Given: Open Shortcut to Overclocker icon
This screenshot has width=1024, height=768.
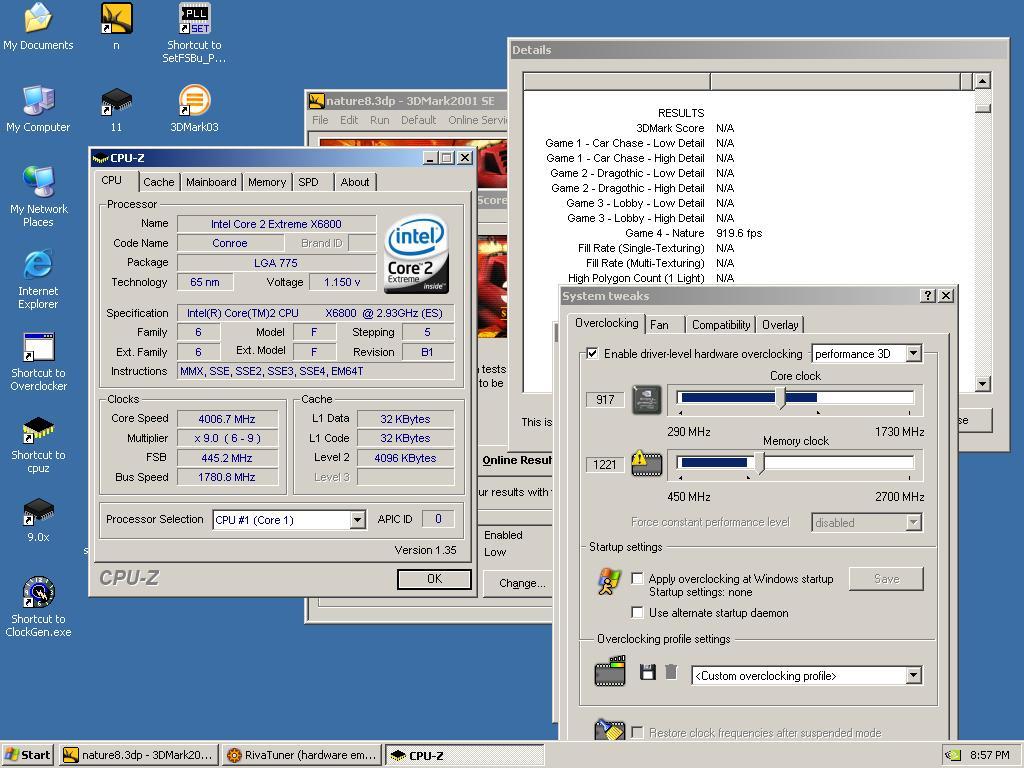Looking at the screenshot, I should coord(38,361).
